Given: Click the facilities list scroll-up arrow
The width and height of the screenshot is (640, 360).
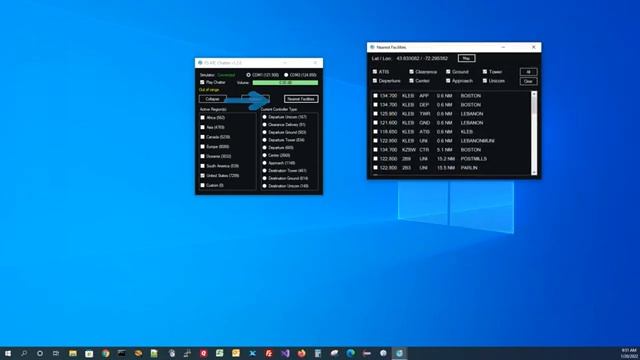Looking at the screenshot, I should [x=534, y=94].
